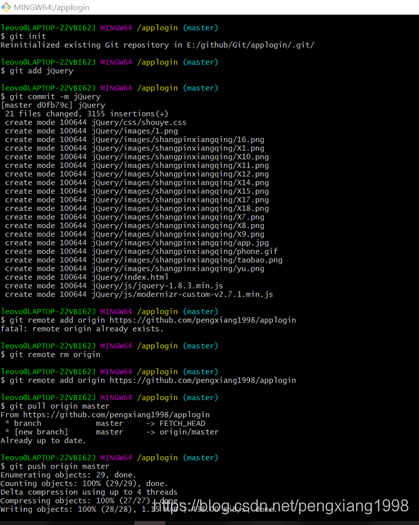Select the '$ git remote rm origin' command
Viewport: 419px width, 525px height.
51,355
